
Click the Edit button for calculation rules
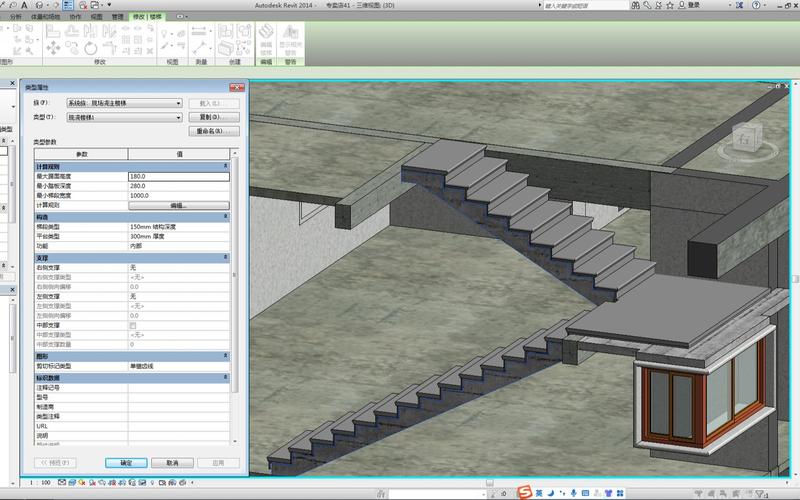(x=178, y=205)
